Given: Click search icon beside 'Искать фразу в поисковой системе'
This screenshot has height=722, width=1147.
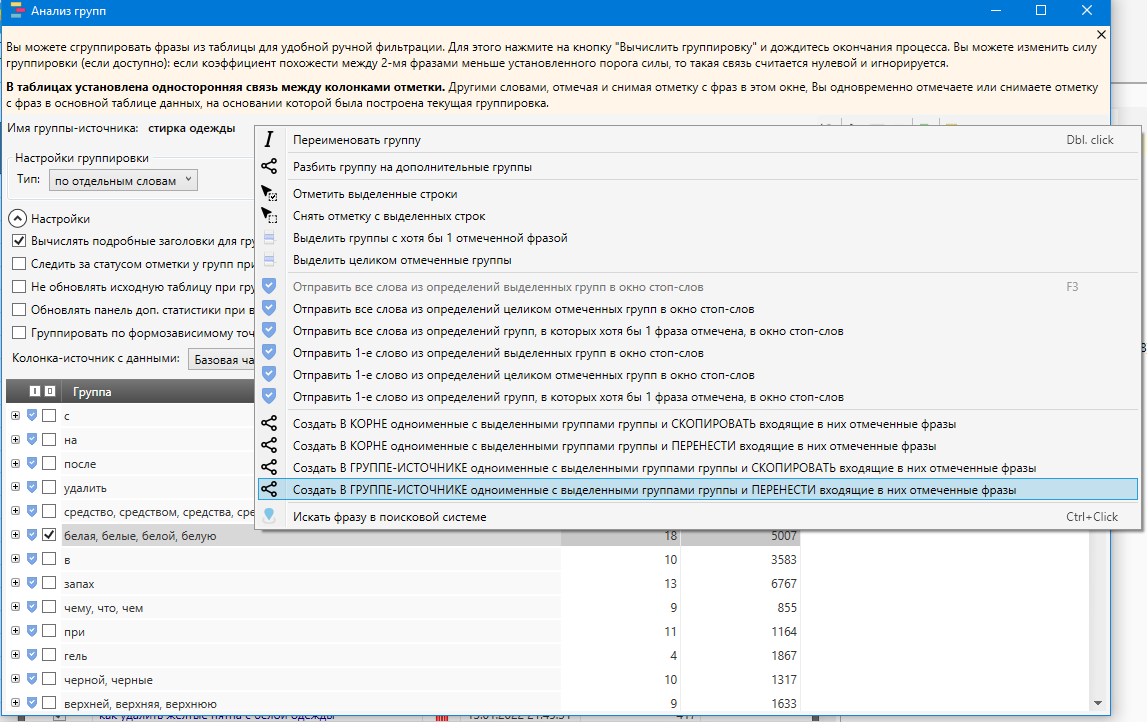Looking at the screenshot, I should tap(269, 516).
